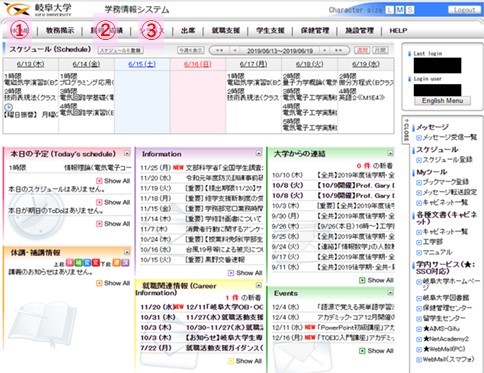Go to previous day with single-left arrow
Screen dimensions: 484x373
[x=235, y=50]
